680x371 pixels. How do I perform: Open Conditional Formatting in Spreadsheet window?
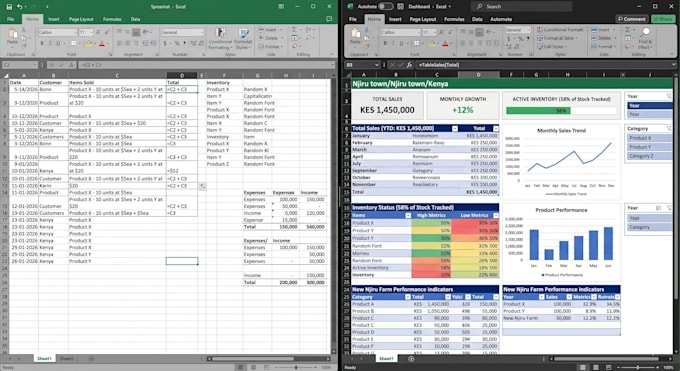(220, 38)
